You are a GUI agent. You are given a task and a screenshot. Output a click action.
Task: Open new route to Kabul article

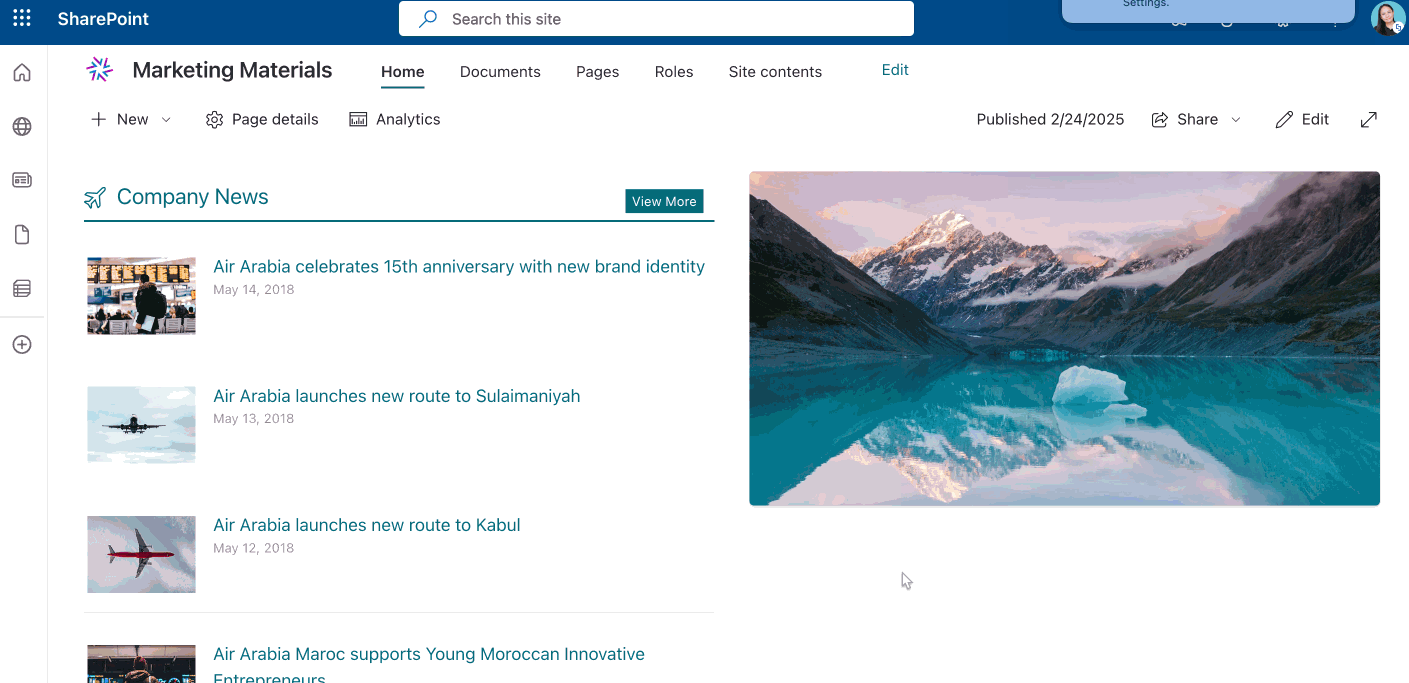(366, 525)
